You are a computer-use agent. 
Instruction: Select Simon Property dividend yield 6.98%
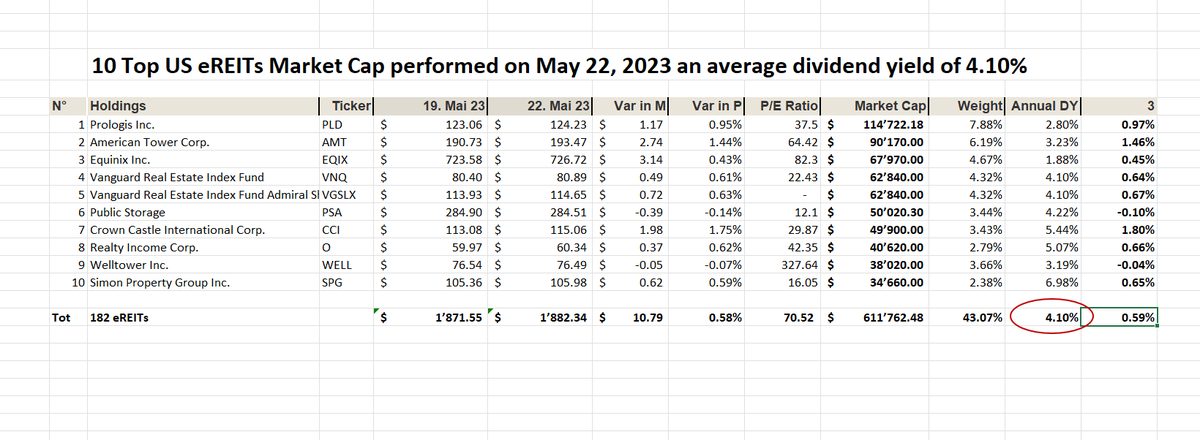(x=1044, y=282)
